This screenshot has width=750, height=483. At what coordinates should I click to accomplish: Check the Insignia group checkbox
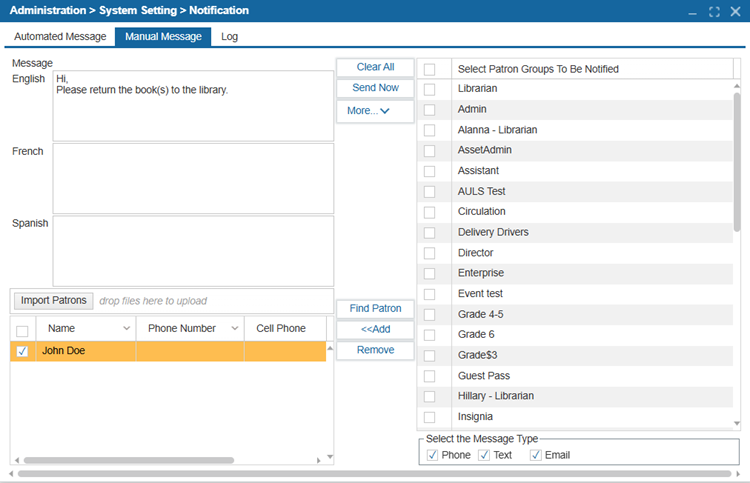click(430, 417)
